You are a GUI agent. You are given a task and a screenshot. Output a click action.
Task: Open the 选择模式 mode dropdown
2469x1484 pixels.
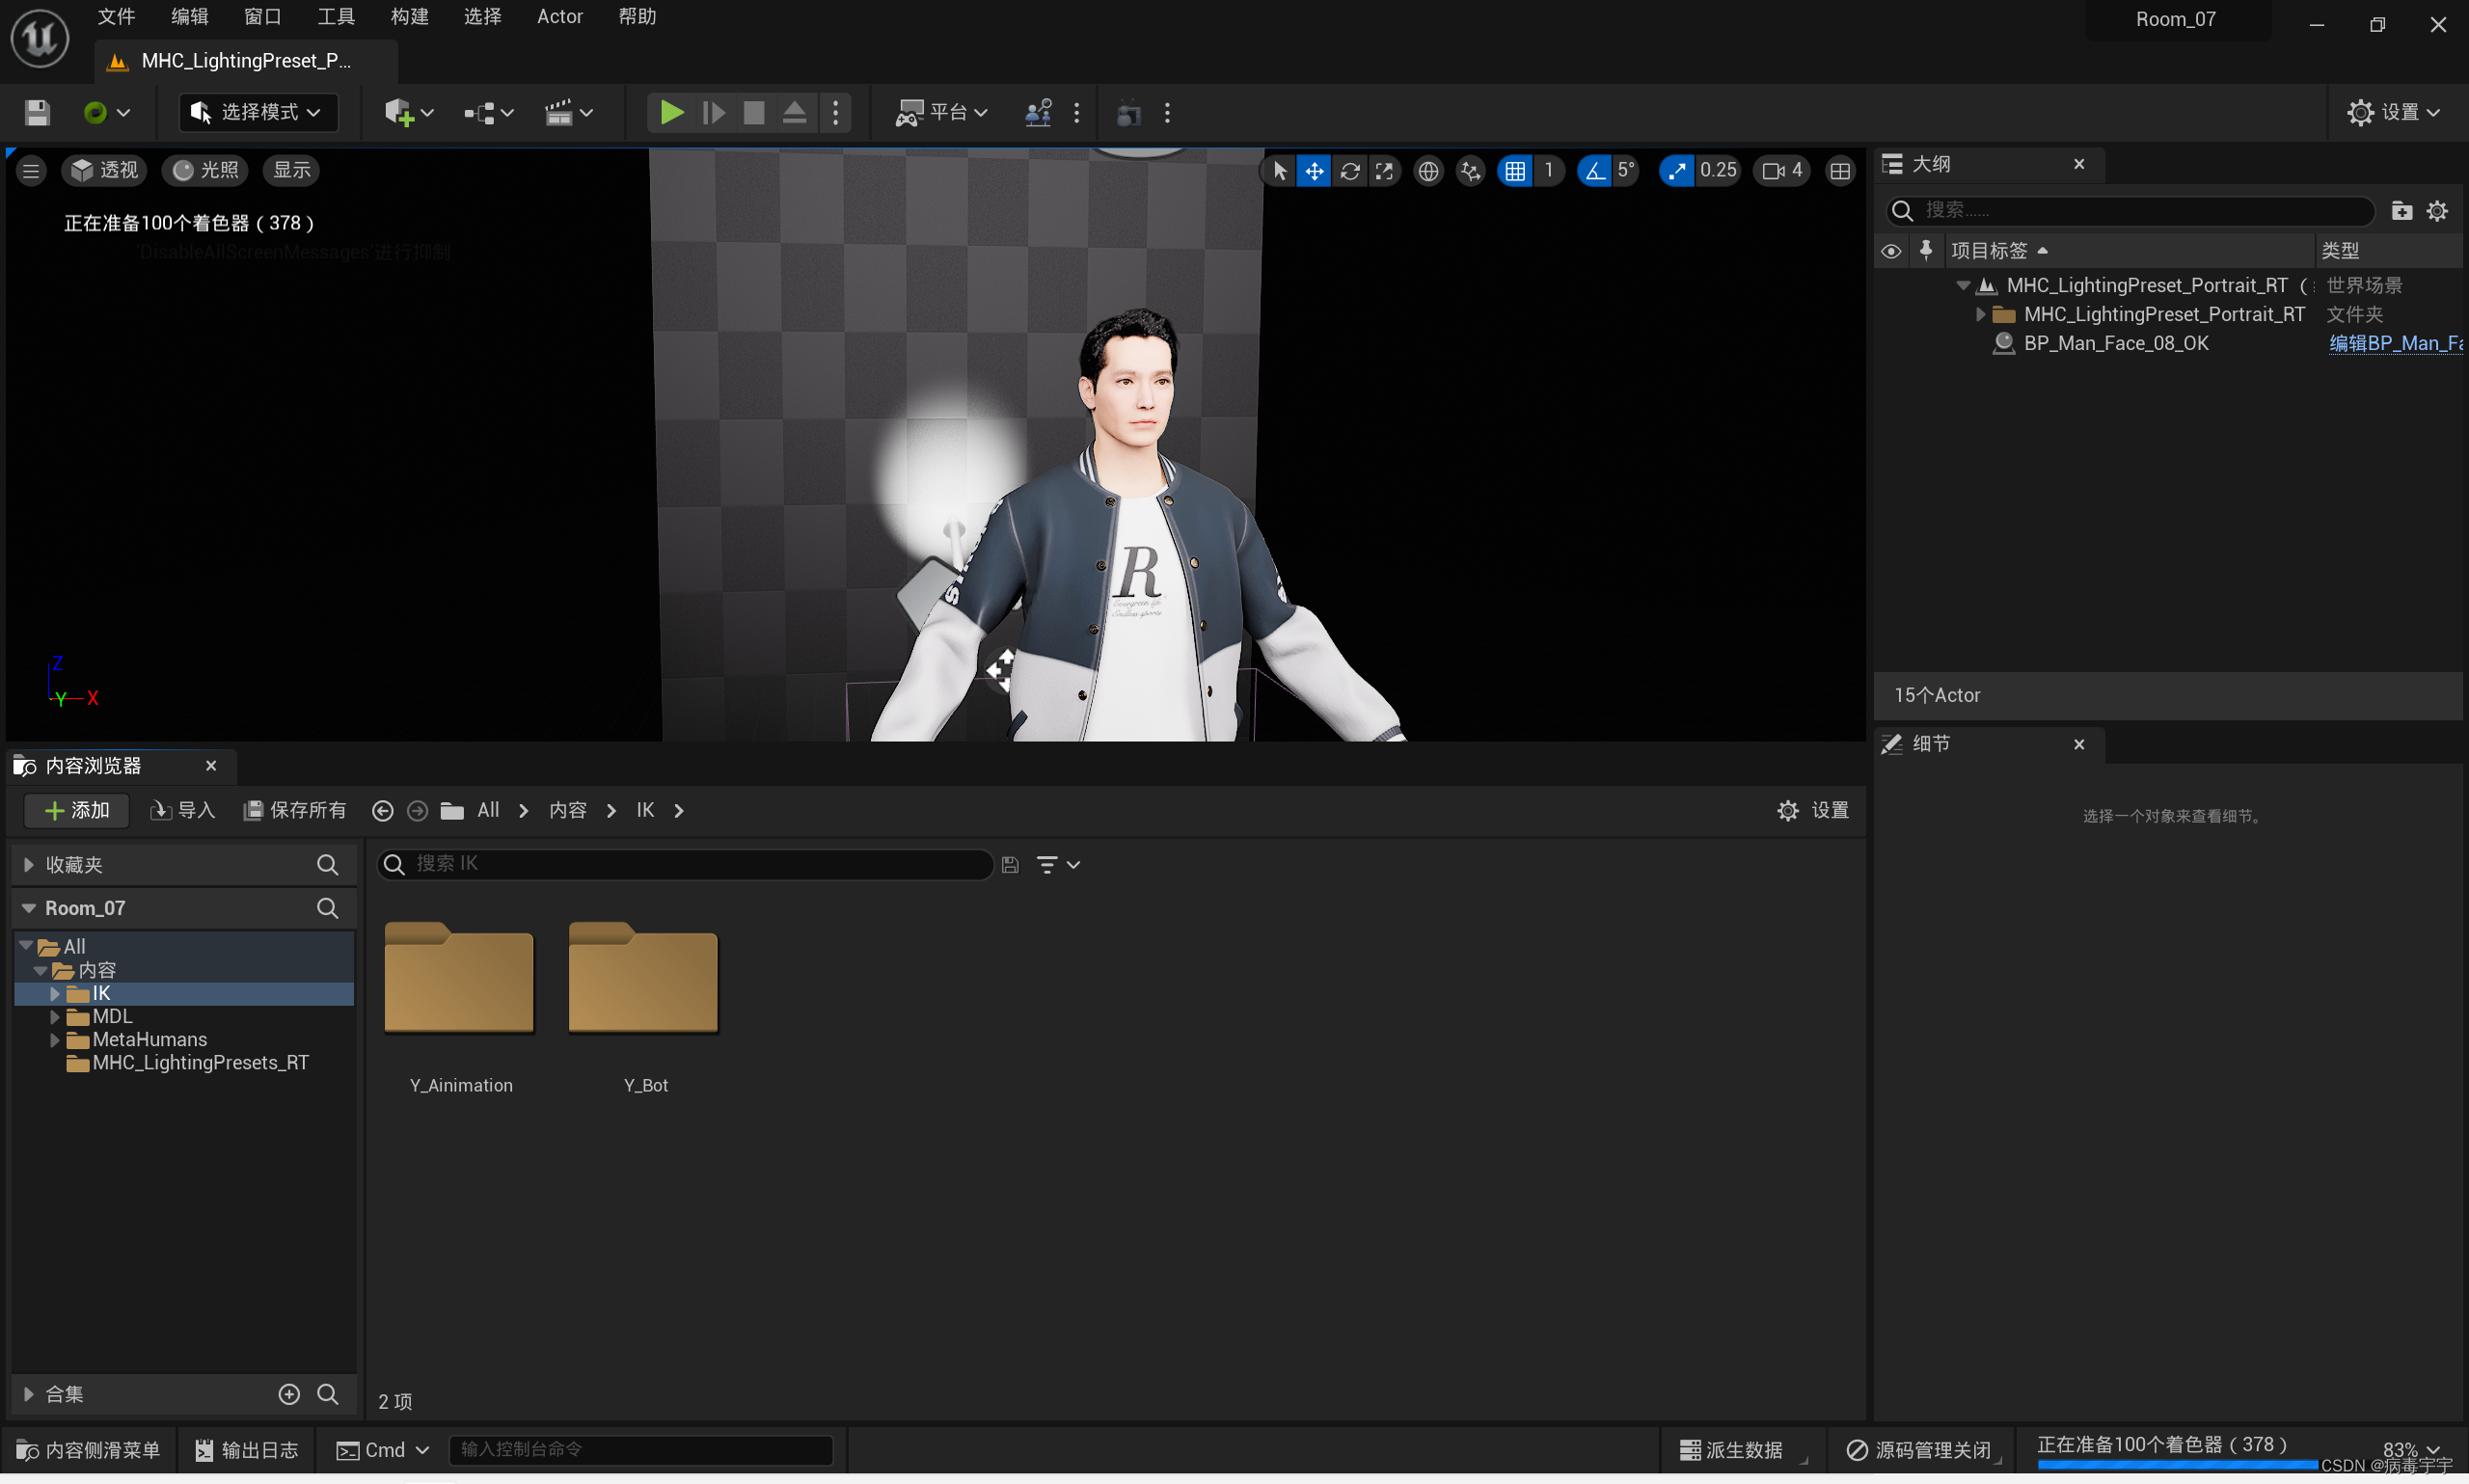258,113
